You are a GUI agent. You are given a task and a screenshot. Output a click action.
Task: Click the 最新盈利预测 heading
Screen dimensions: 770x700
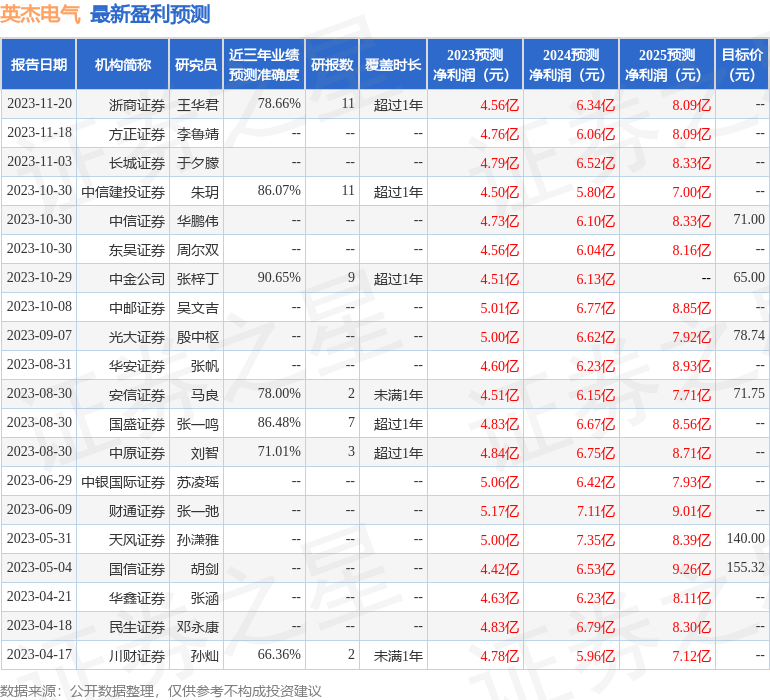pyautogui.click(x=150, y=14)
